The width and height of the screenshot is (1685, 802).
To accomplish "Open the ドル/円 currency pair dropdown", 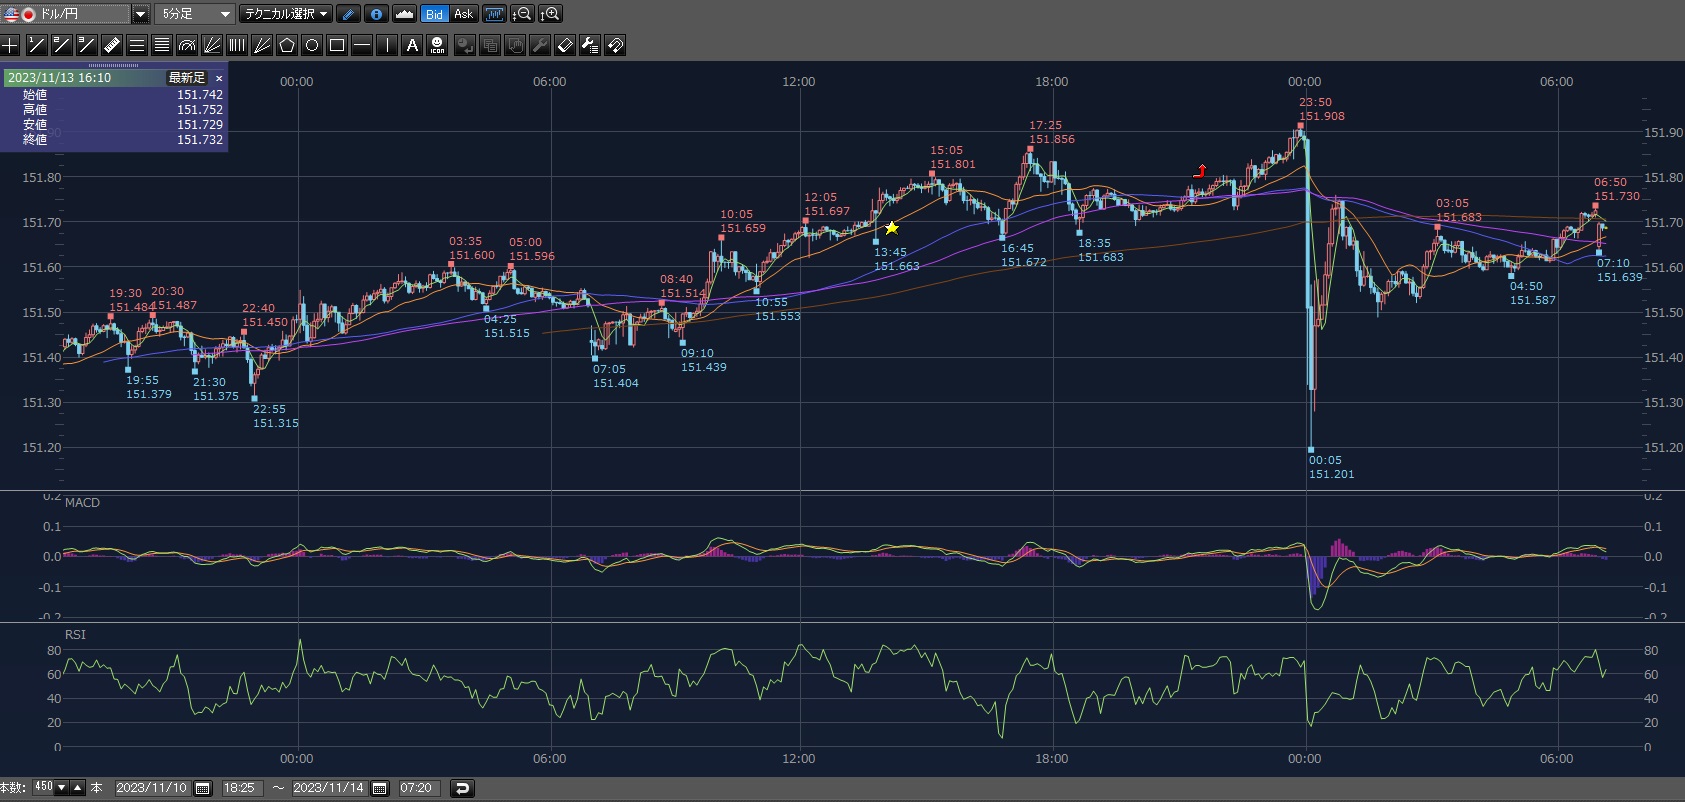I will [x=140, y=14].
